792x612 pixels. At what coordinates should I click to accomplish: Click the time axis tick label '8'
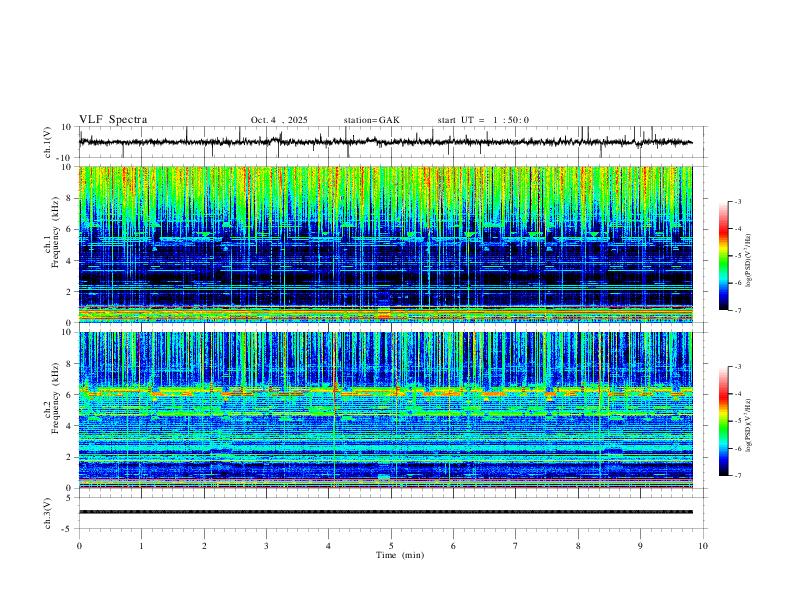point(578,546)
